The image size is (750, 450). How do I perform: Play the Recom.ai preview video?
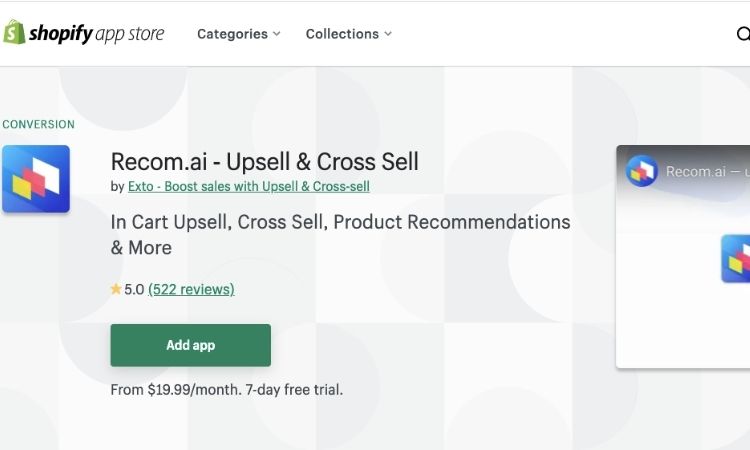pos(683,257)
